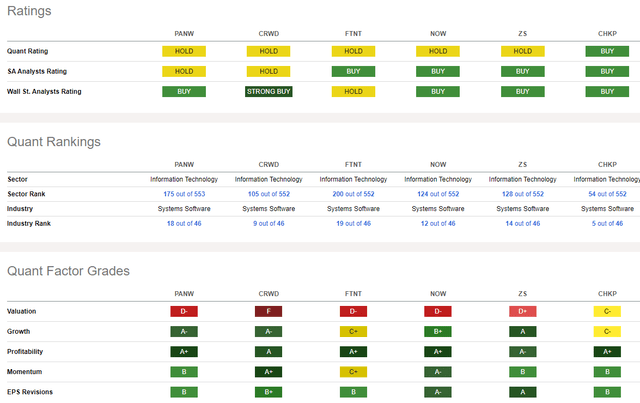Open ZS sector rank 128 out of 552
This screenshot has width=640, height=403.
click(x=523, y=194)
